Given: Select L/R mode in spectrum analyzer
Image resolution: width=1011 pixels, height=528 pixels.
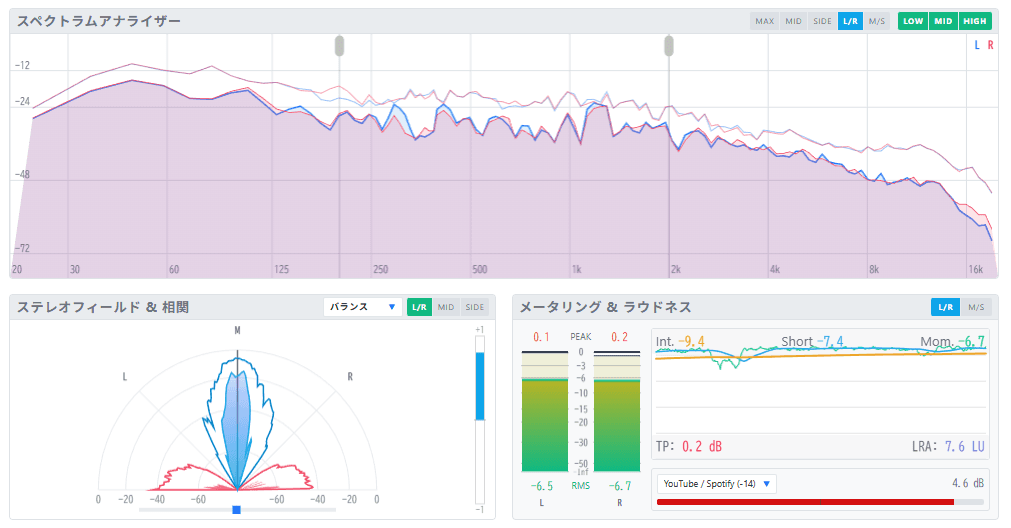Looking at the screenshot, I should click(850, 21).
